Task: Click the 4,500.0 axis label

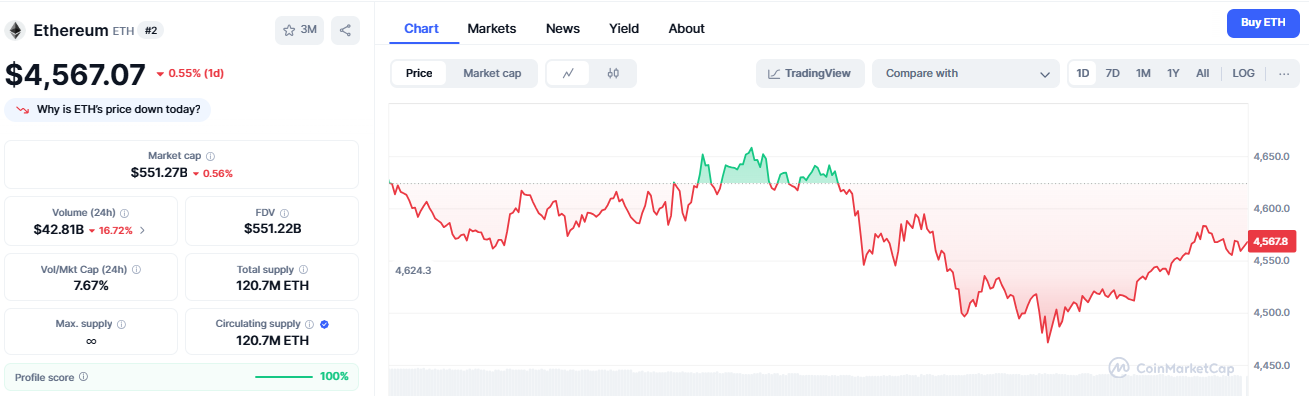Action: (x=1271, y=313)
